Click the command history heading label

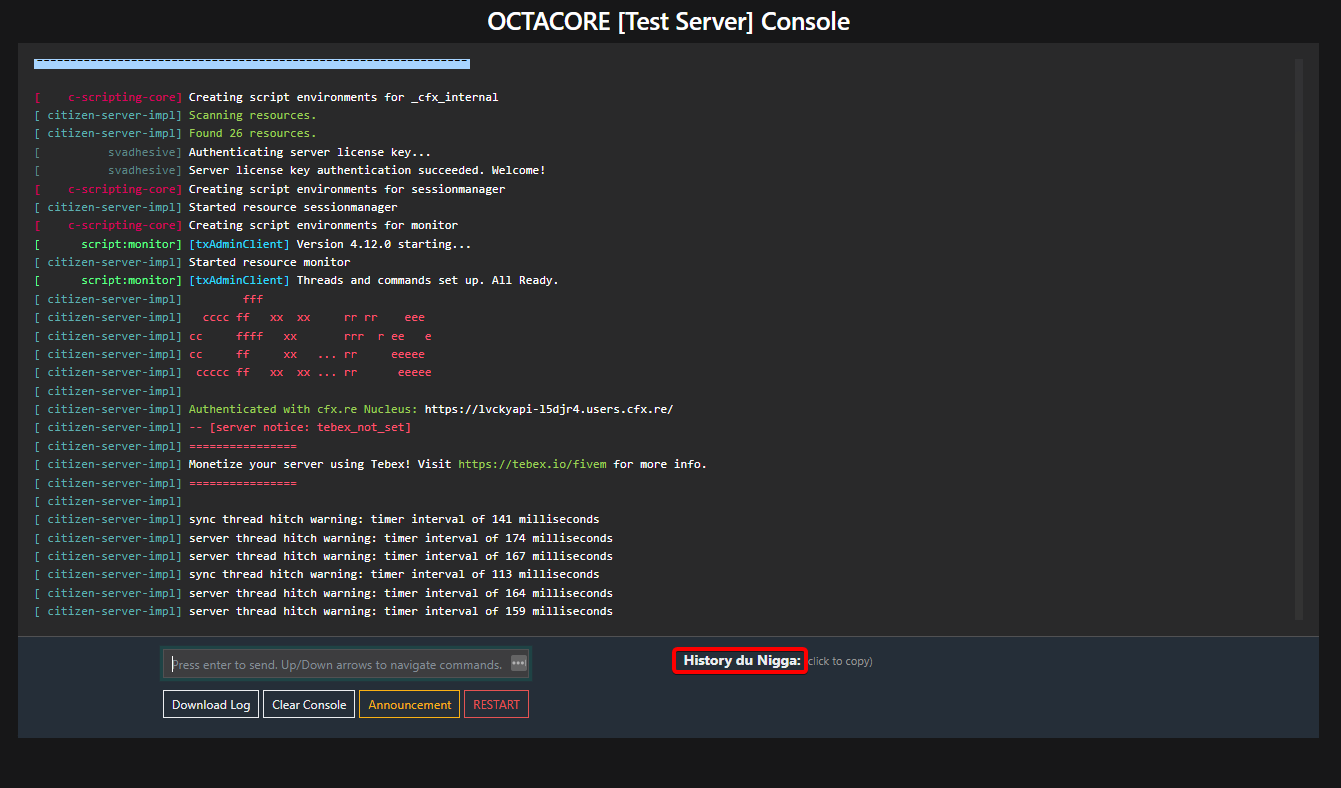coord(740,661)
